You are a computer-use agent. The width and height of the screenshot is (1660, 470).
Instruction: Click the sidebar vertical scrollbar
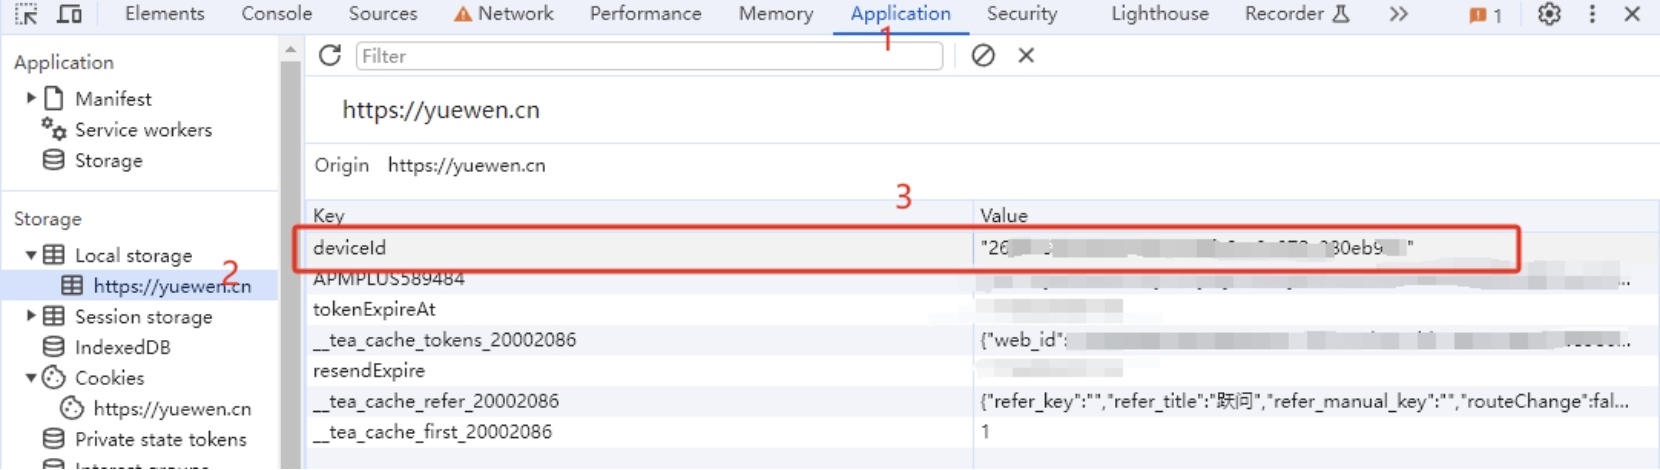pyautogui.click(x=290, y=265)
